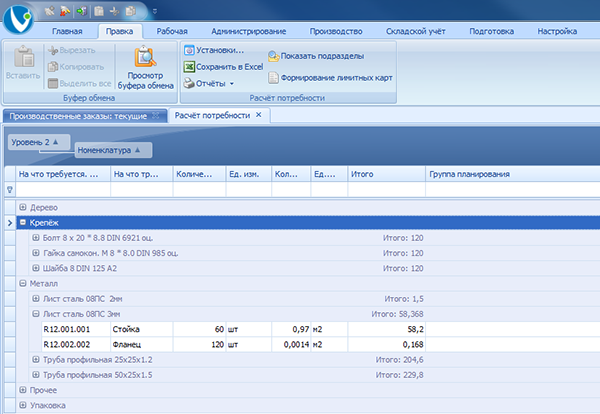Open the Просмотр буфера обмена tool
Viewport: 600px width, 414px height.
(146, 68)
